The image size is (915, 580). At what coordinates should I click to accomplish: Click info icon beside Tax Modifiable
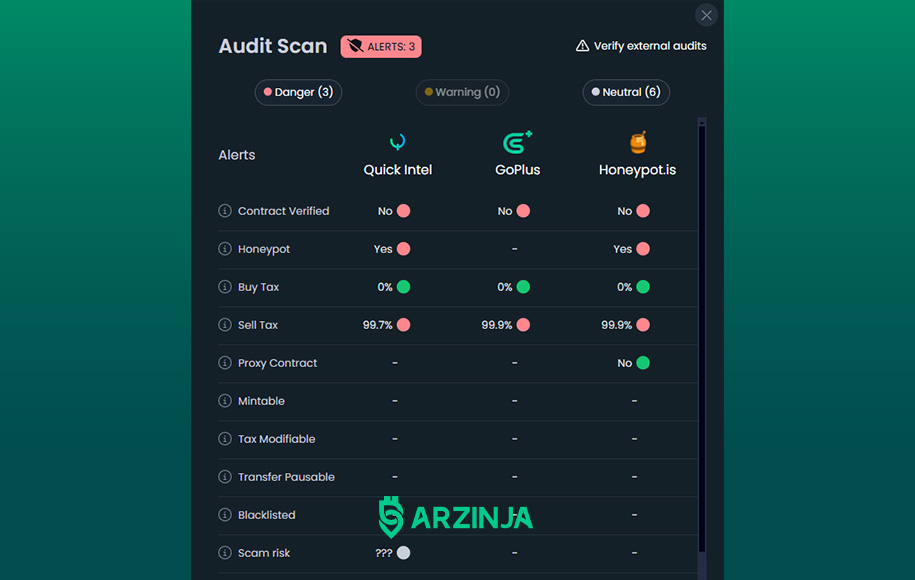[225, 438]
